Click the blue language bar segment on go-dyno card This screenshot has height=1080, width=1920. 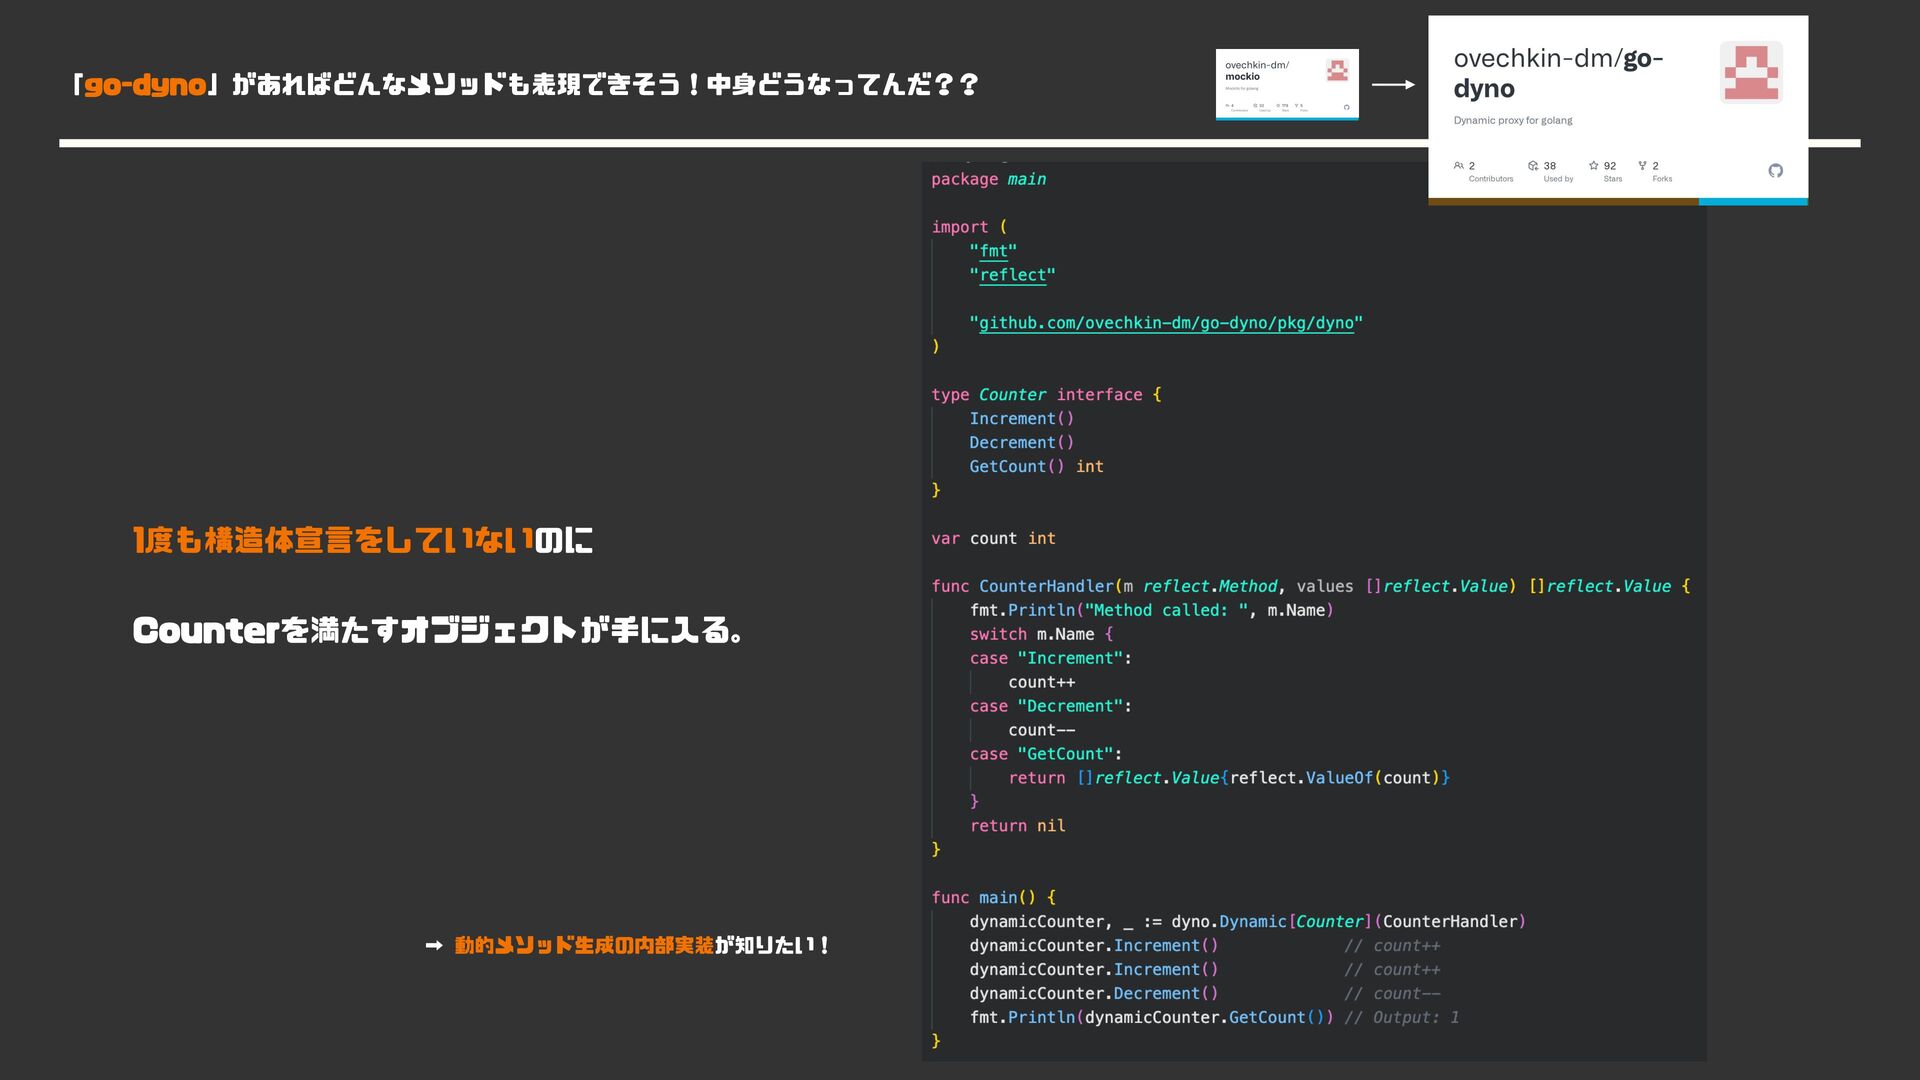pos(1752,202)
